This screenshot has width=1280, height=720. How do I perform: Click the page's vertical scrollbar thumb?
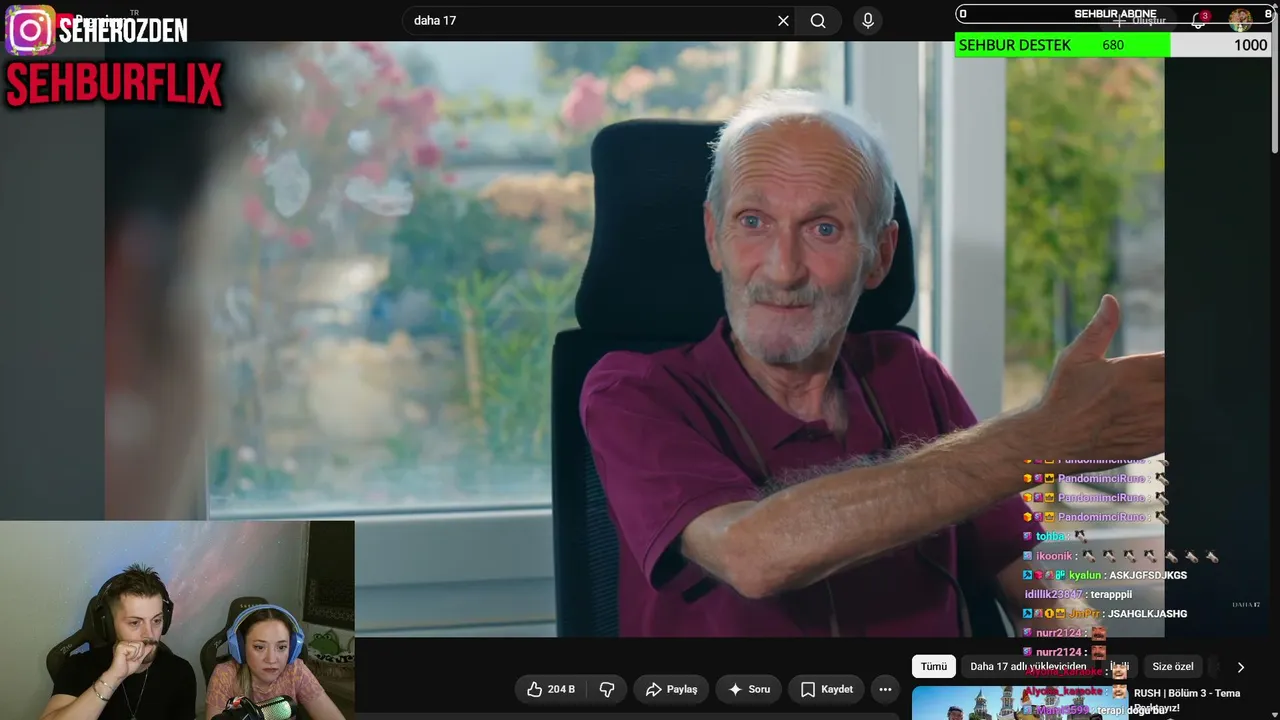pyautogui.click(x=1274, y=85)
